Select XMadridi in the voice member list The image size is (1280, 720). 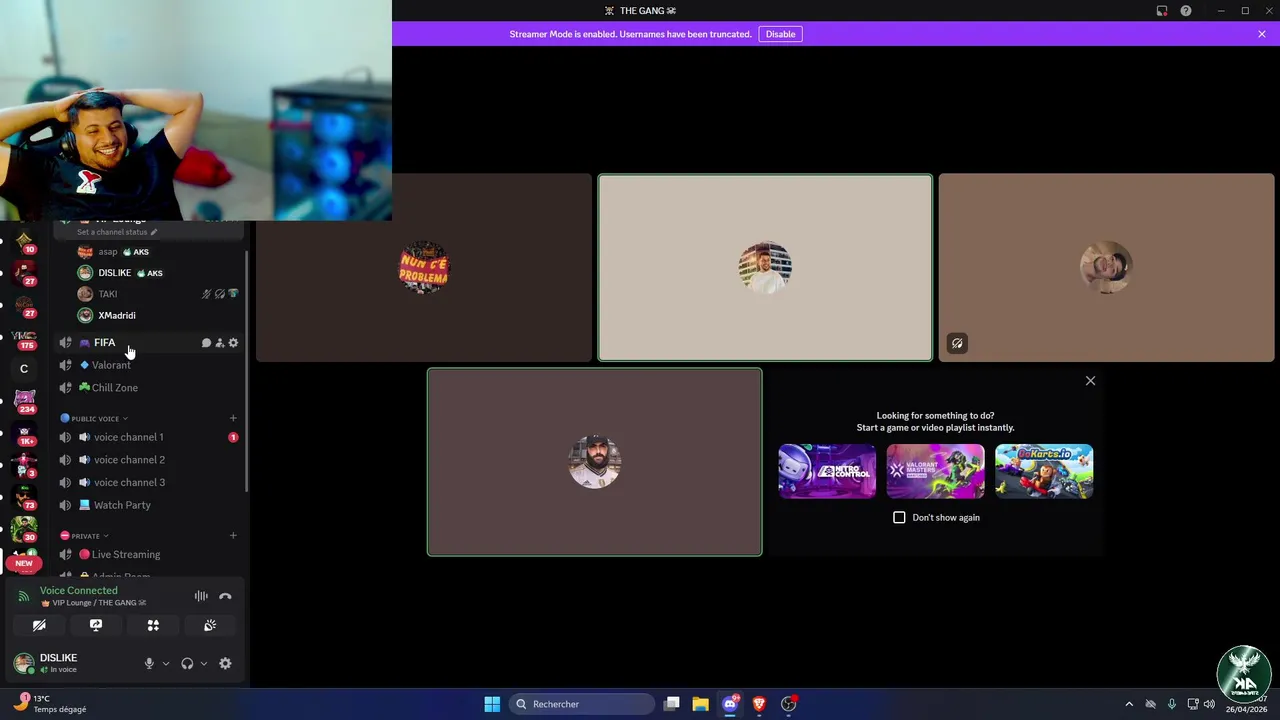(158, 315)
